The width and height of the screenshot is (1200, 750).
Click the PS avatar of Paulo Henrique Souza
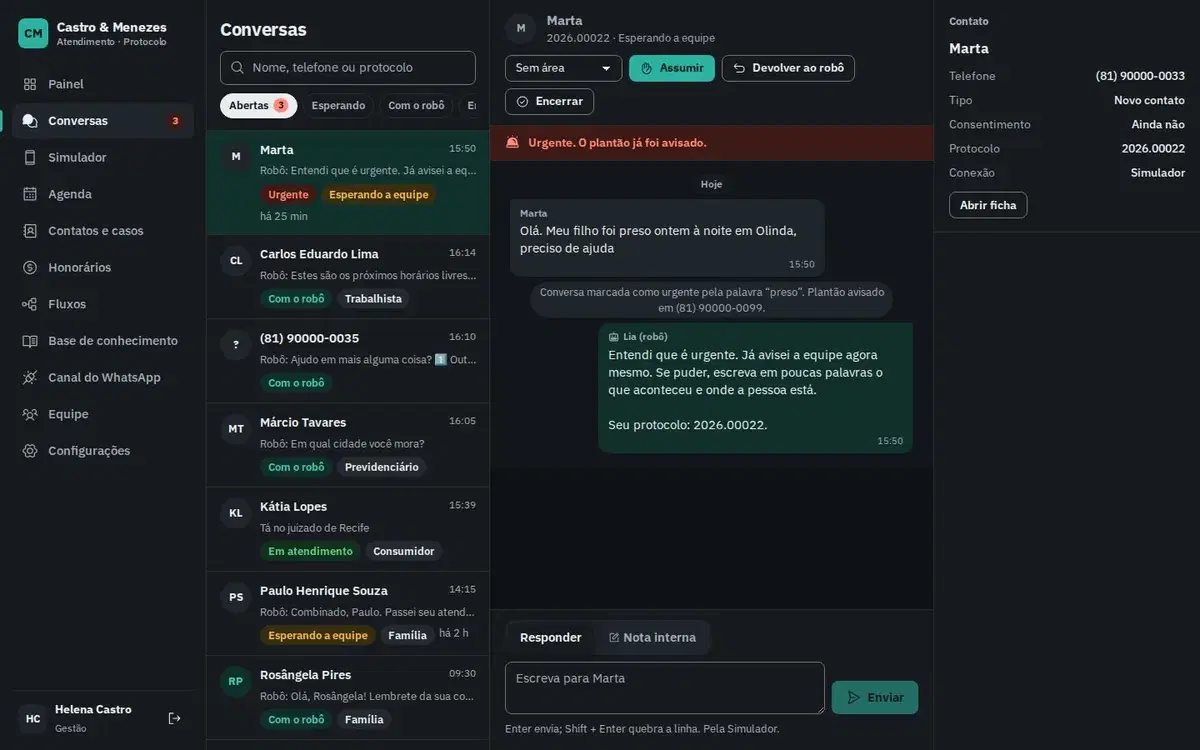click(x=236, y=597)
